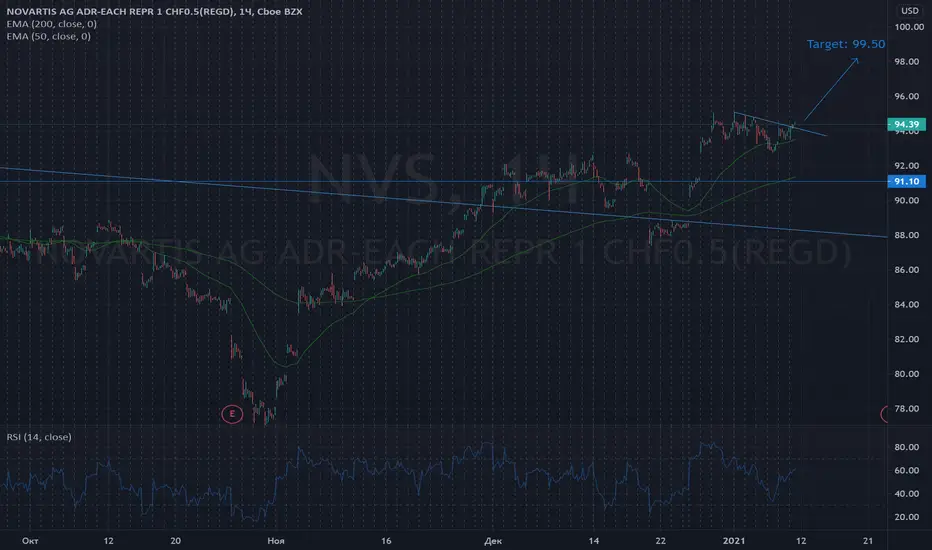This screenshot has height=550, width=932.
Task: Click the RSI 20.00 scale label
Action: pyautogui.click(x=907, y=517)
